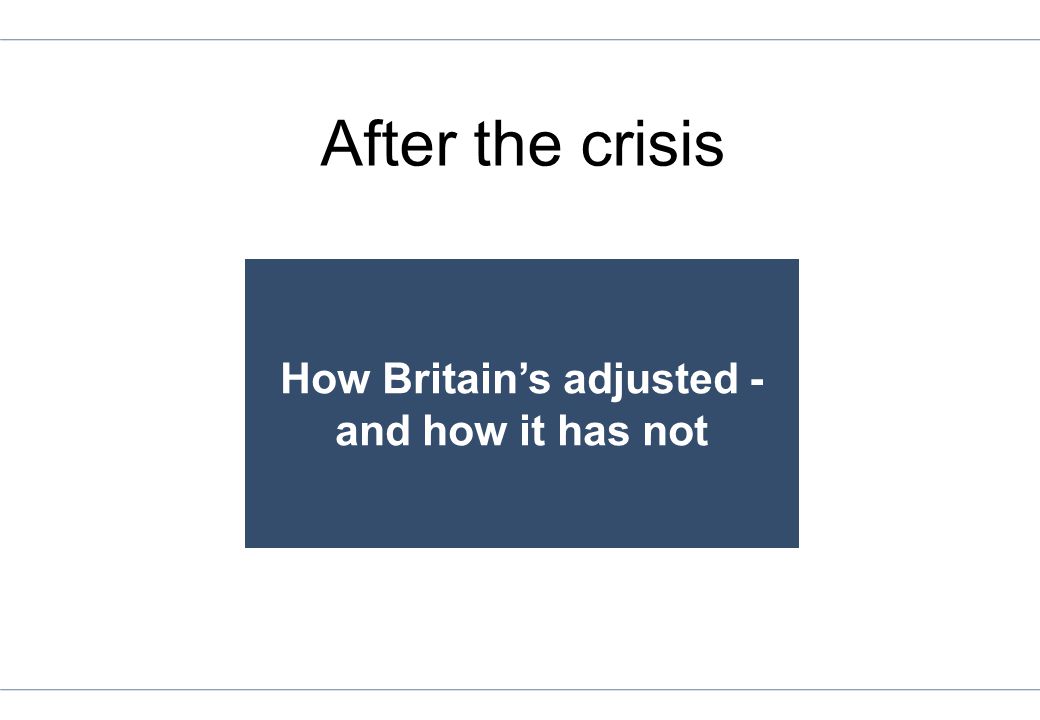The image size is (1040, 720).
Task: Select the dark blue rectangle's empty upper area
Action: coord(522,305)
